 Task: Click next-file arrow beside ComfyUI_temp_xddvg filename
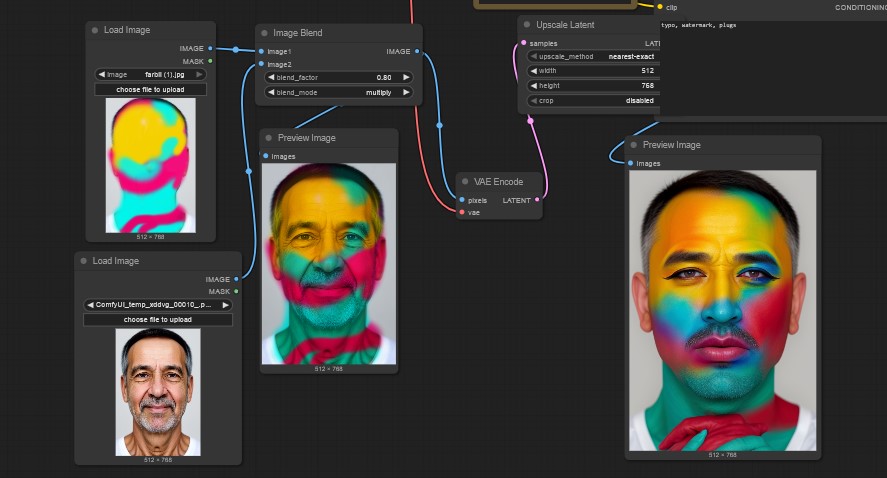click(x=226, y=305)
